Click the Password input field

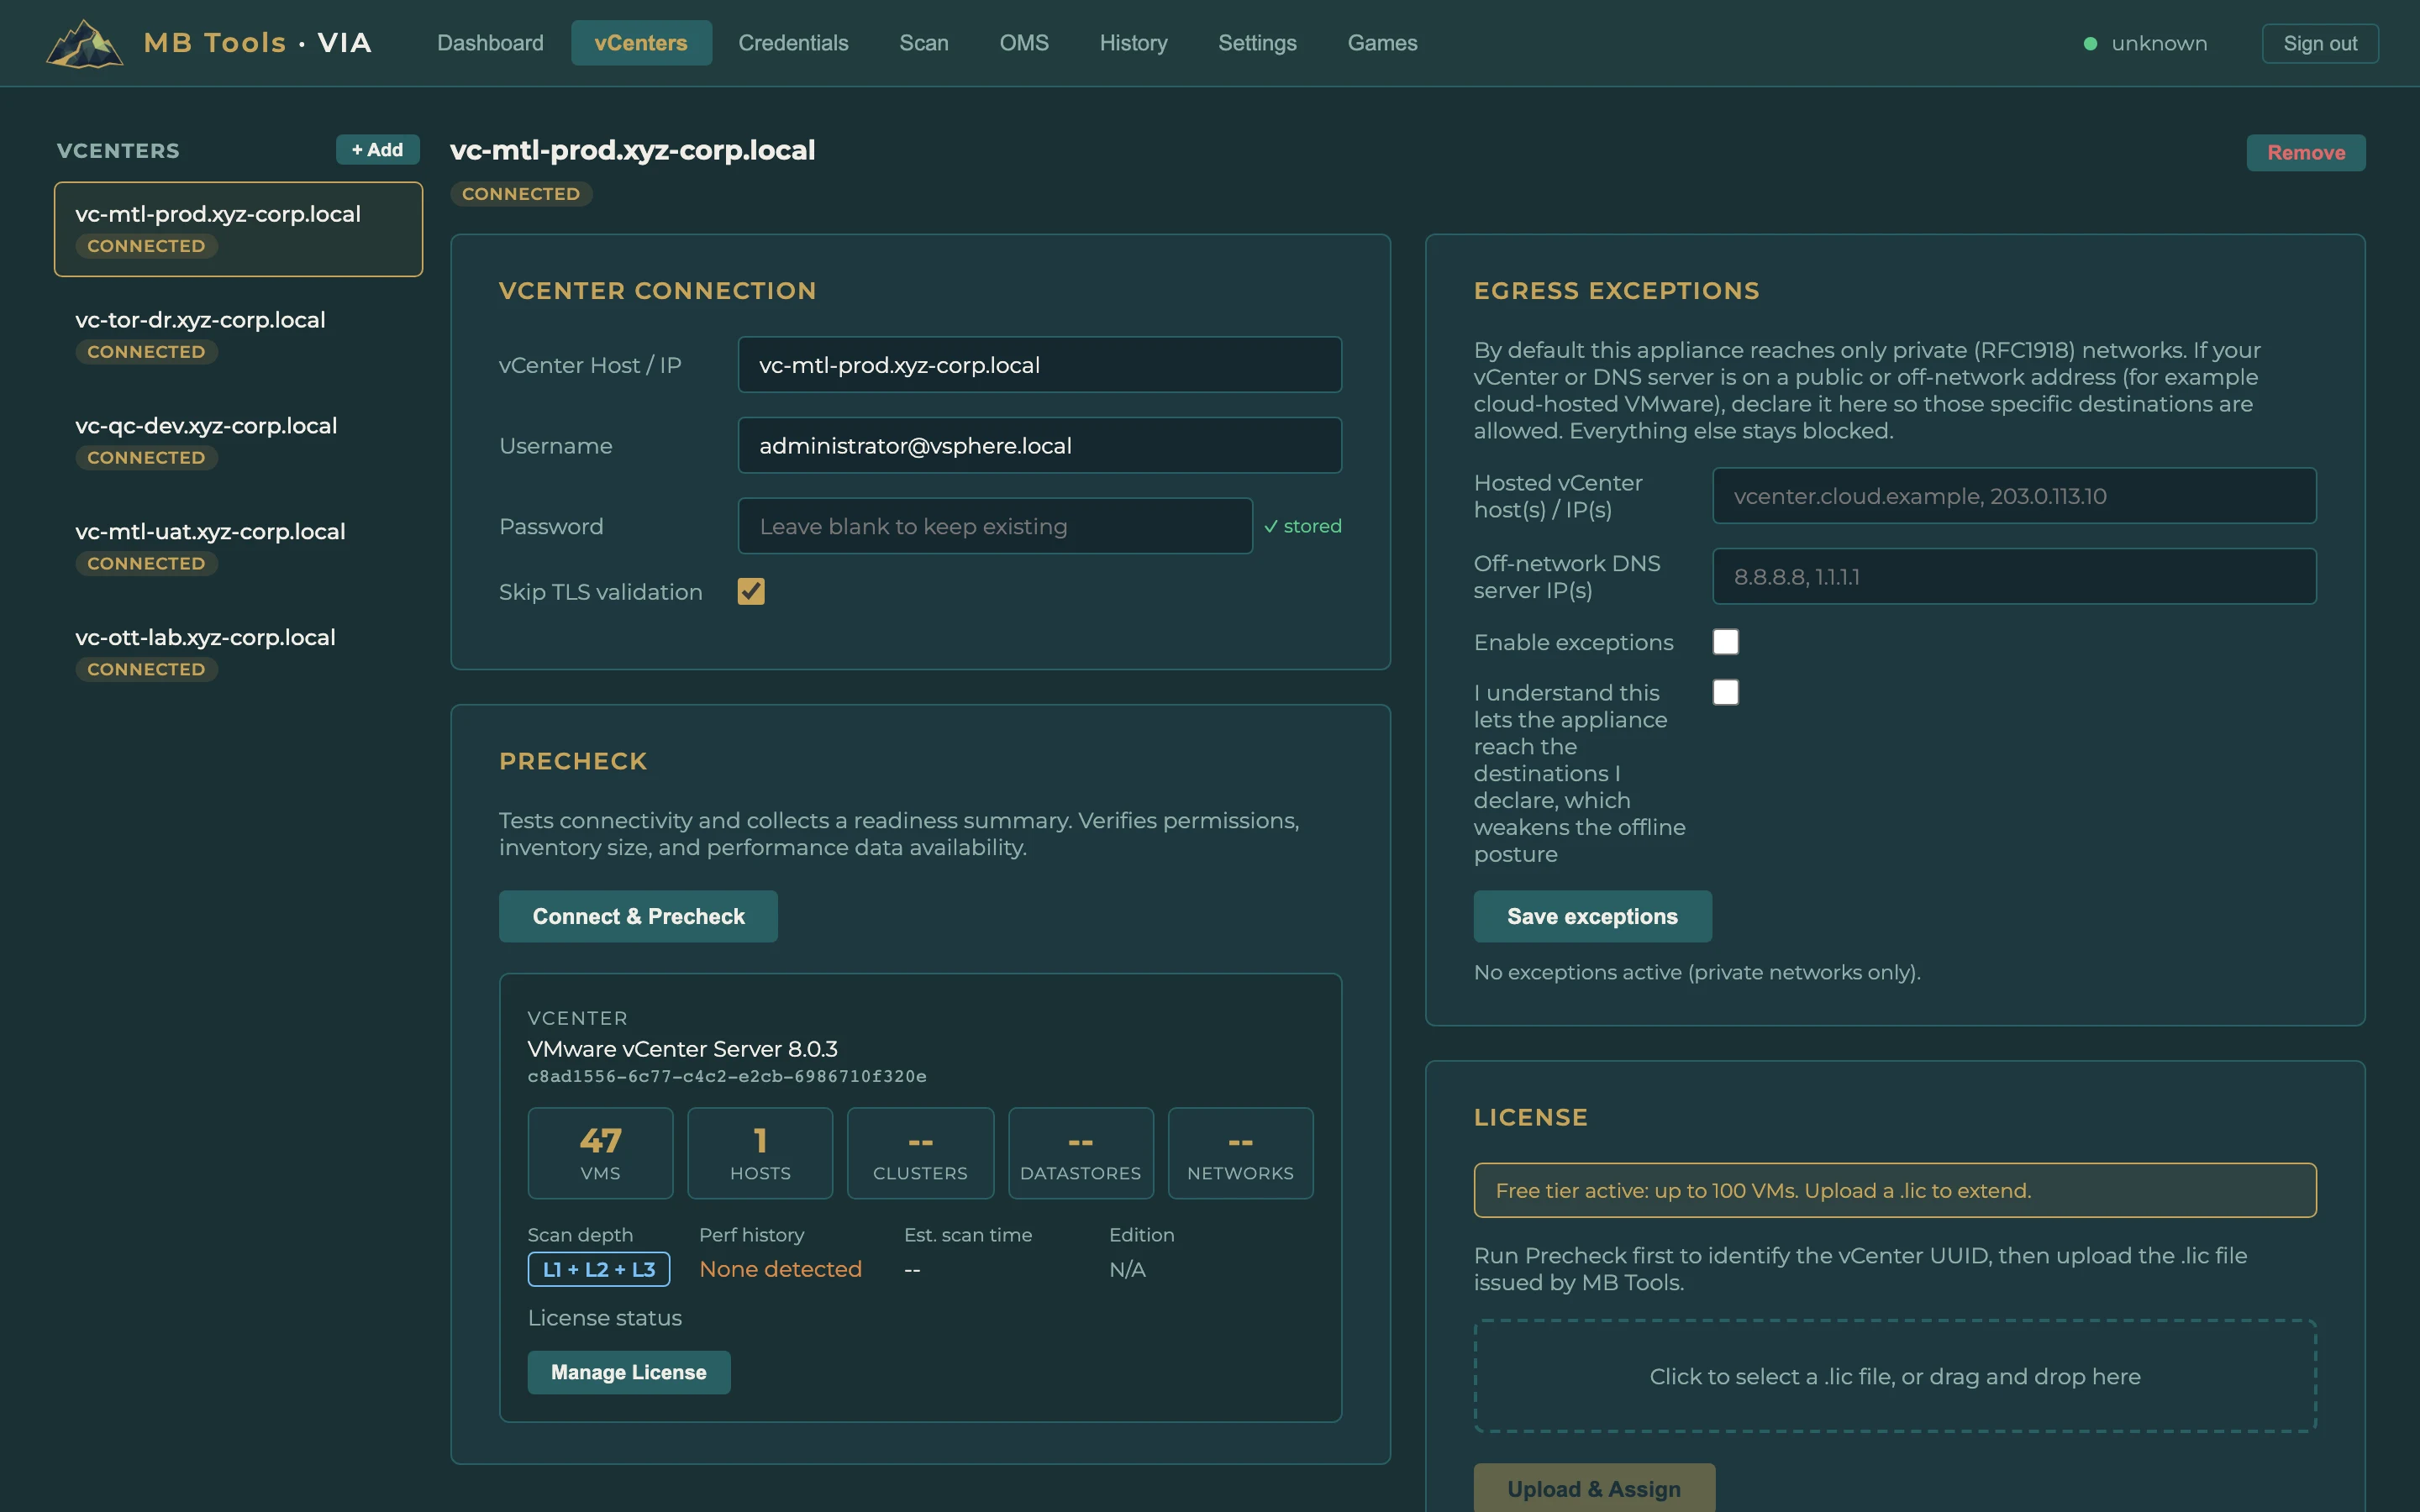point(995,526)
